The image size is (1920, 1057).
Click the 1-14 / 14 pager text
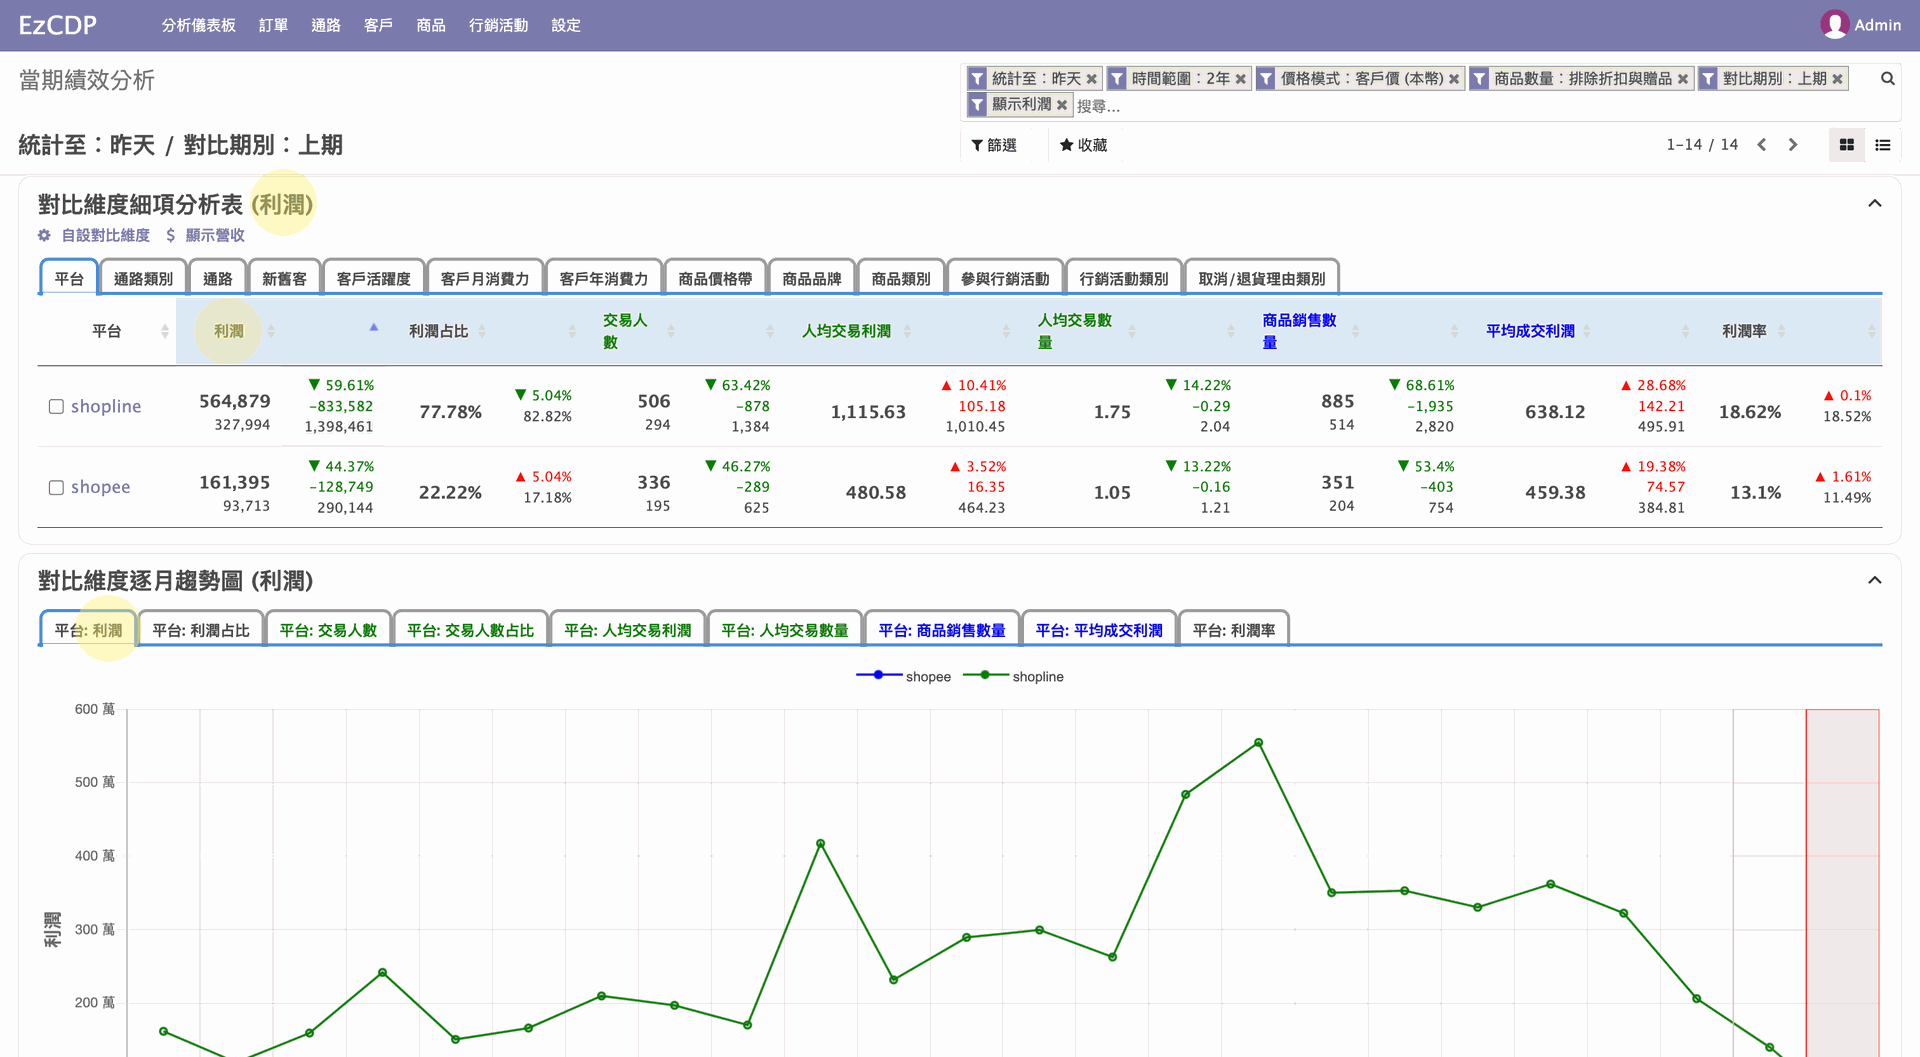(1702, 145)
